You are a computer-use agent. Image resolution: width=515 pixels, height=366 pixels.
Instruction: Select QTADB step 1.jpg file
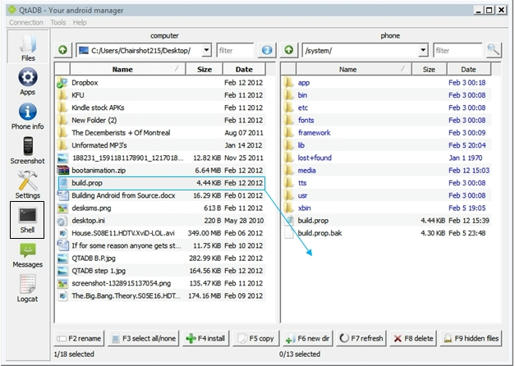tap(161, 271)
